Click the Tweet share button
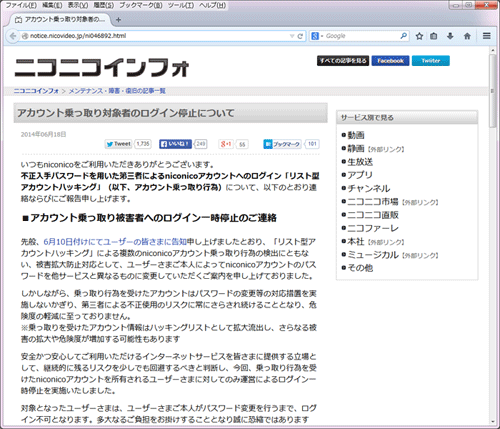 [x=118, y=144]
